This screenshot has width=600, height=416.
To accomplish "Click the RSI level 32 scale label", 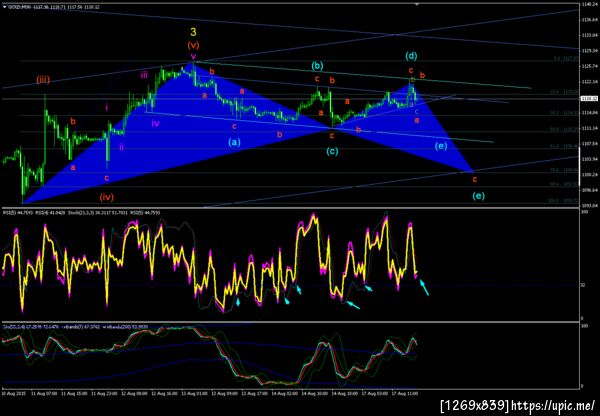I will coord(583,285).
